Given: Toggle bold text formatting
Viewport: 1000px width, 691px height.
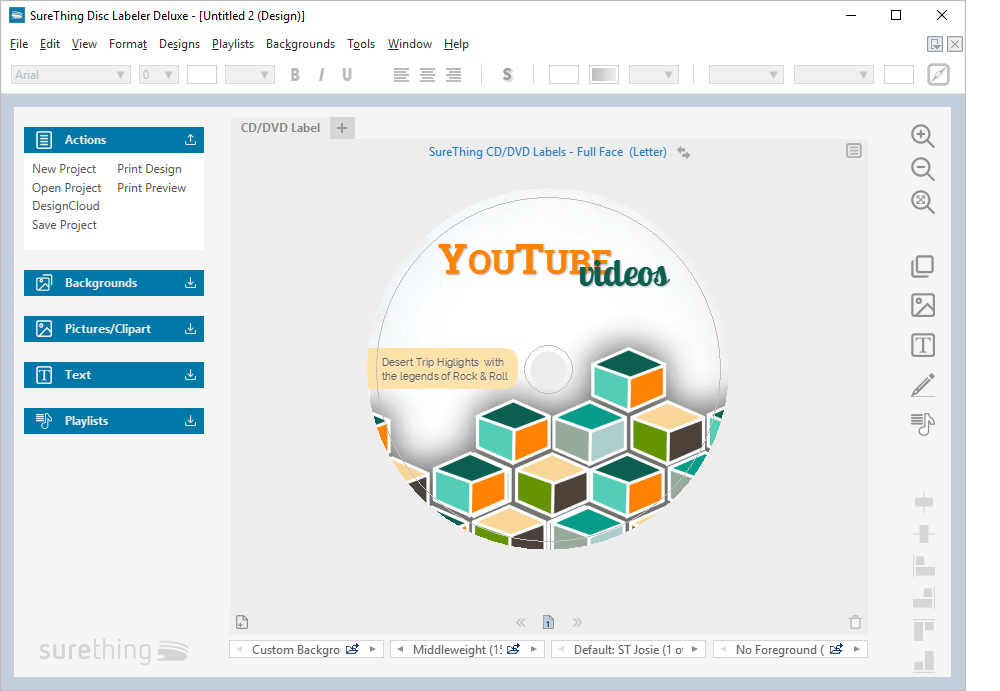Looking at the screenshot, I should point(294,74).
